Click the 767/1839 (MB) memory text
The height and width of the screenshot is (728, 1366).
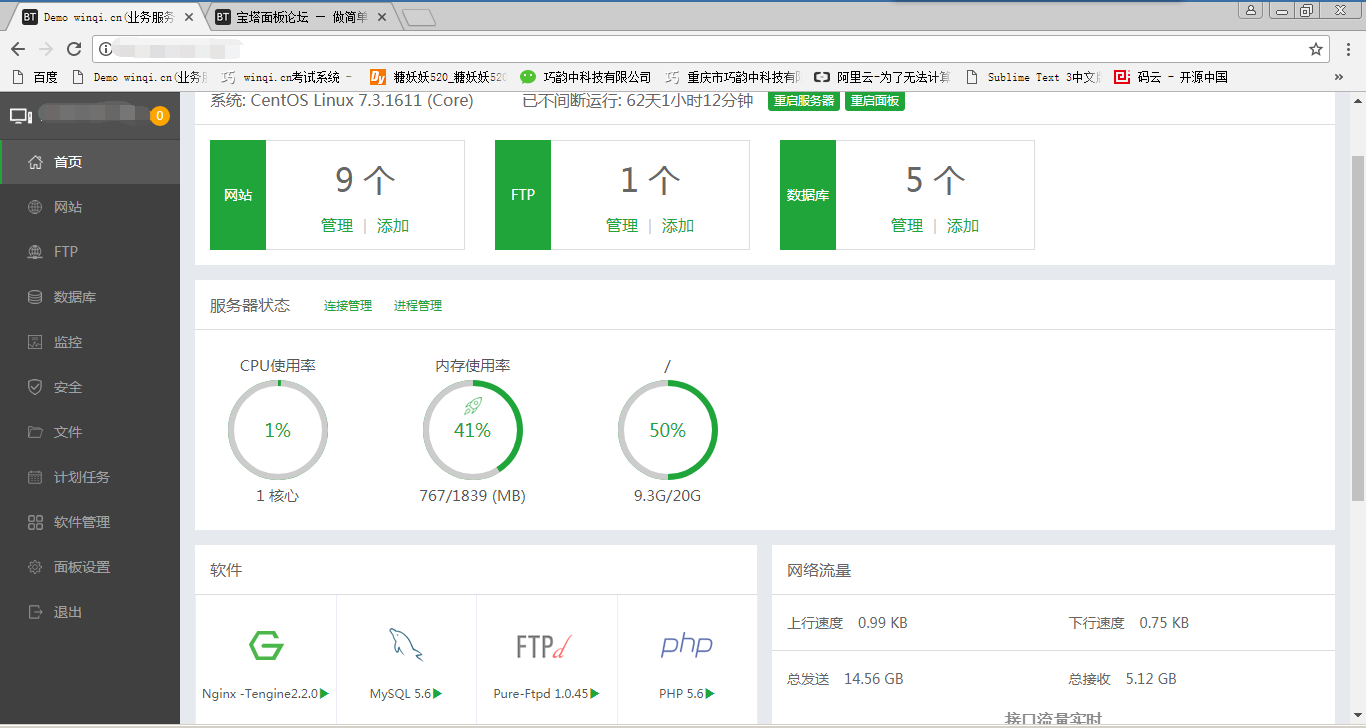click(473, 496)
